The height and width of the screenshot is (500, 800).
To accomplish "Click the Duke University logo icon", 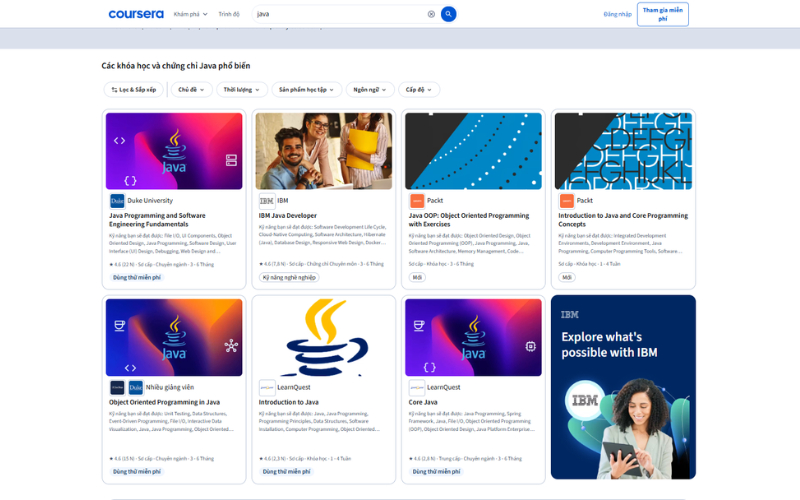I will tap(117, 201).
